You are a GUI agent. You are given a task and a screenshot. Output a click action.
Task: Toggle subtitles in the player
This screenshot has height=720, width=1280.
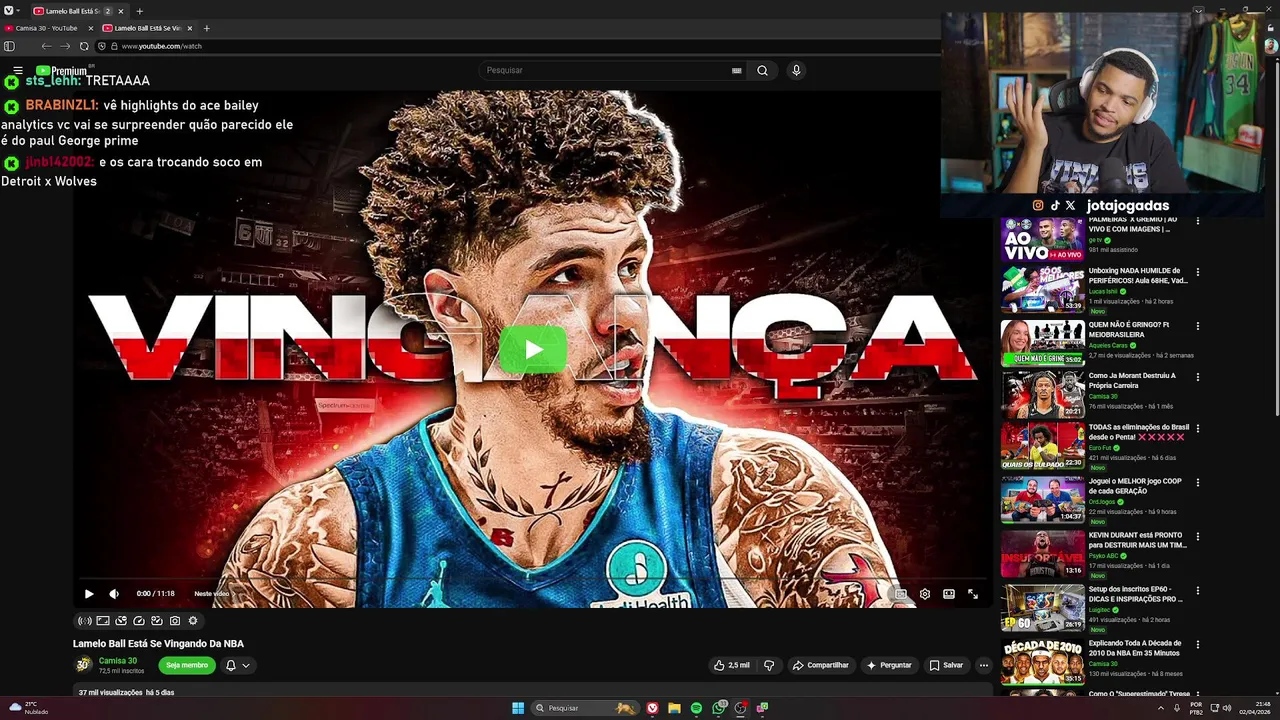[900, 594]
